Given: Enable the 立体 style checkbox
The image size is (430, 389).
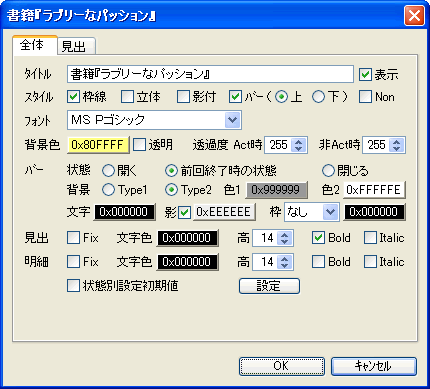Looking at the screenshot, I should tap(127, 97).
